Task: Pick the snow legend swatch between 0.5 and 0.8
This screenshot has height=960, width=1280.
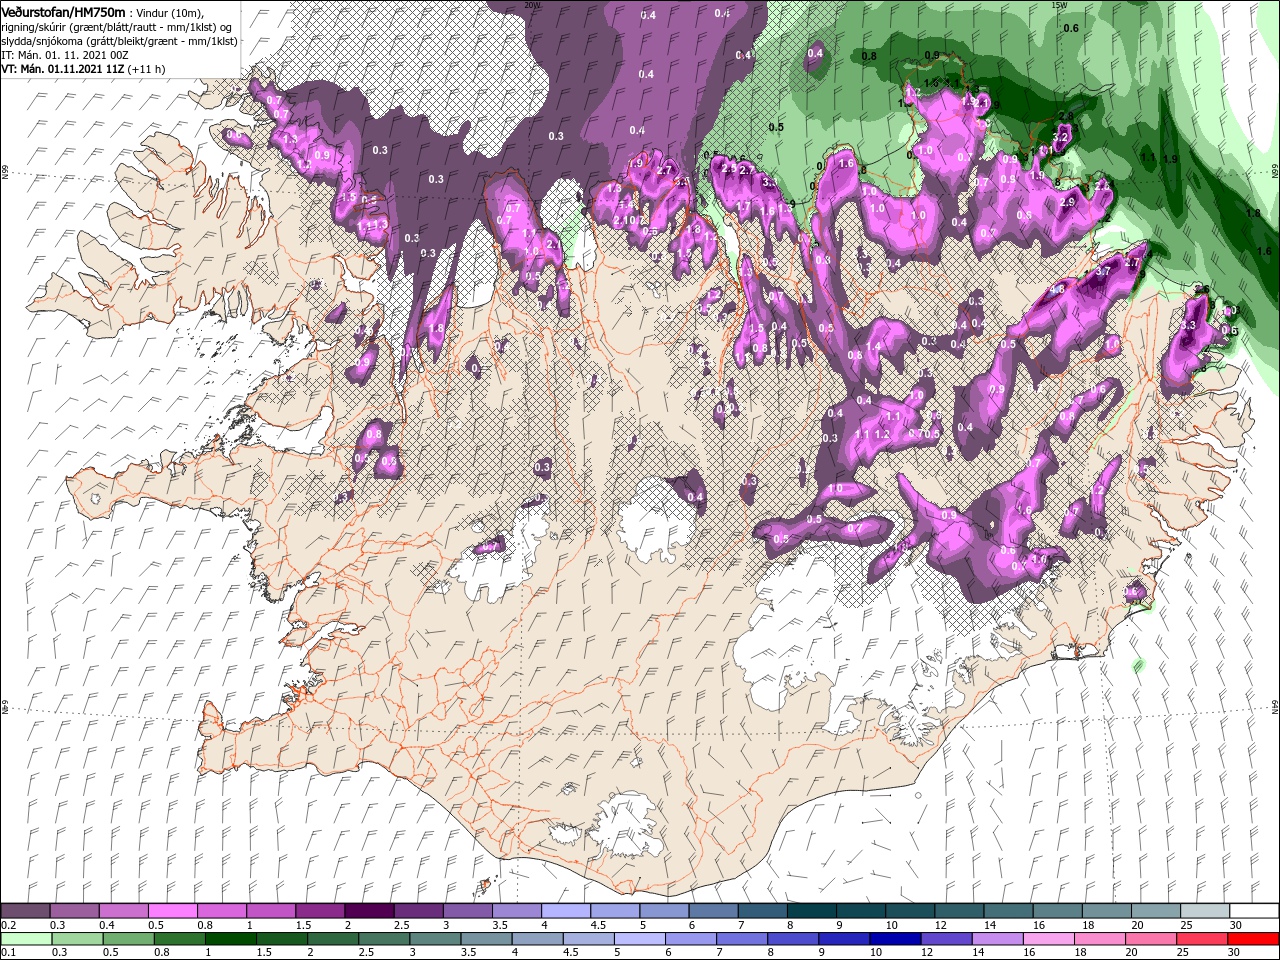Action: coord(172,911)
